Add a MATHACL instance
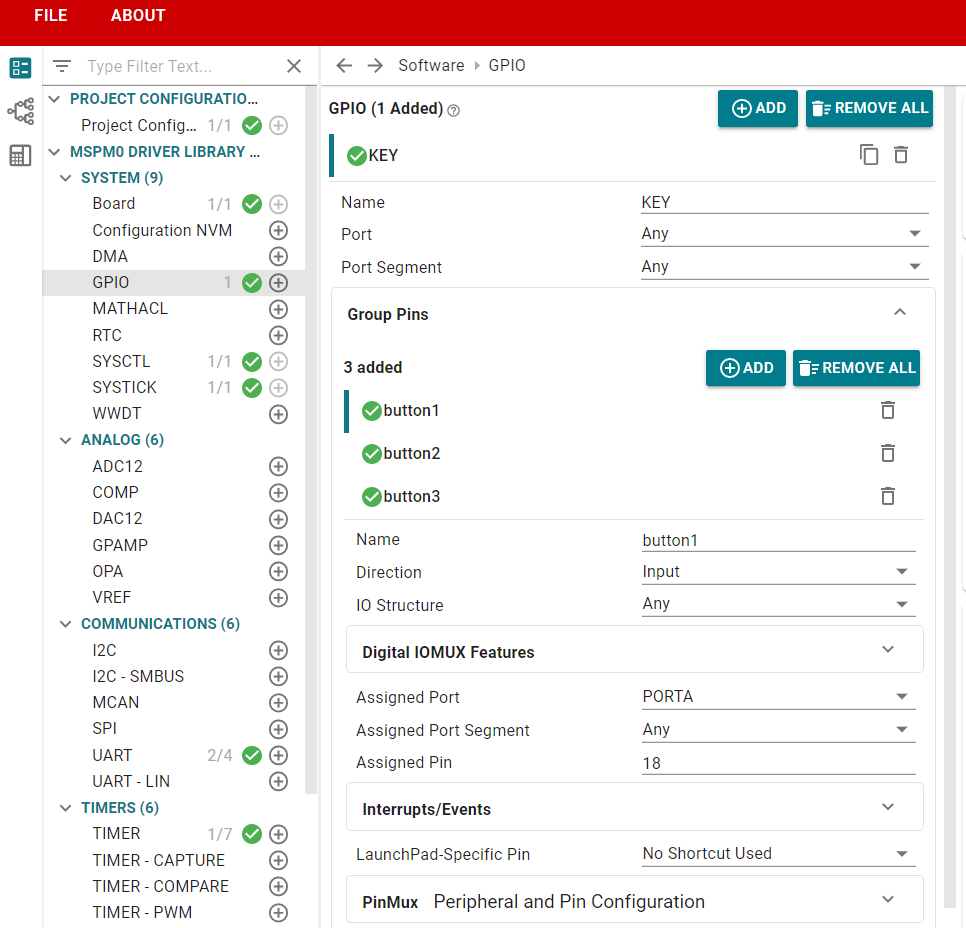The width and height of the screenshot is (966, 928). tap(278, 309)
